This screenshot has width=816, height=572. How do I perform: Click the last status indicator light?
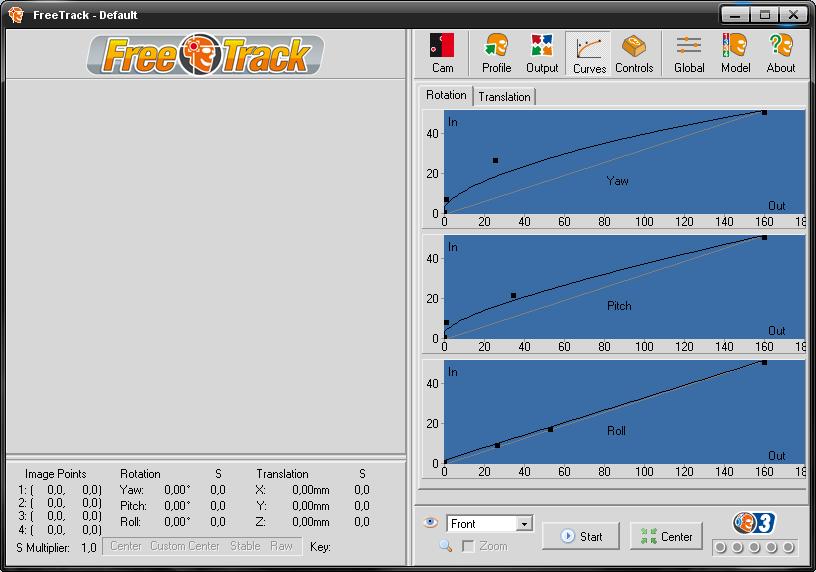coord(788,548)
